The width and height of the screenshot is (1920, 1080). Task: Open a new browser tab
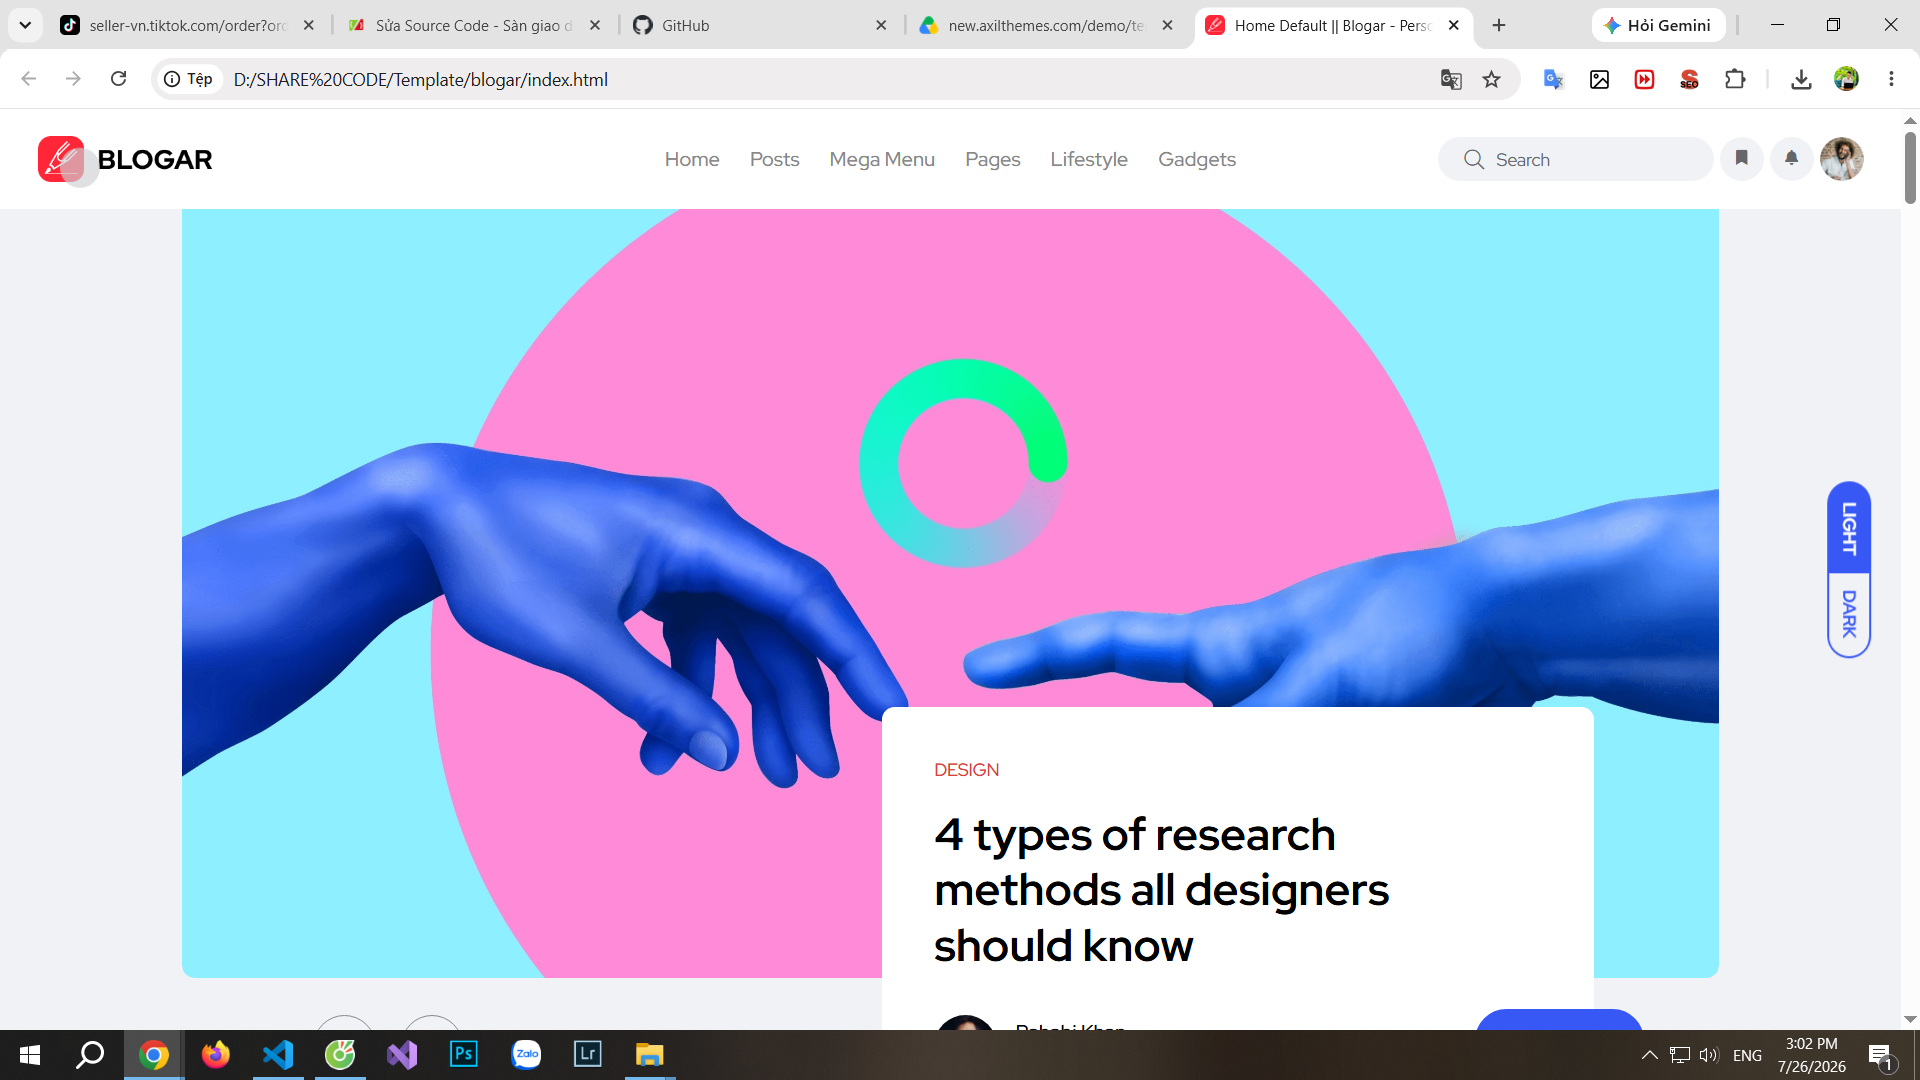1499,26
